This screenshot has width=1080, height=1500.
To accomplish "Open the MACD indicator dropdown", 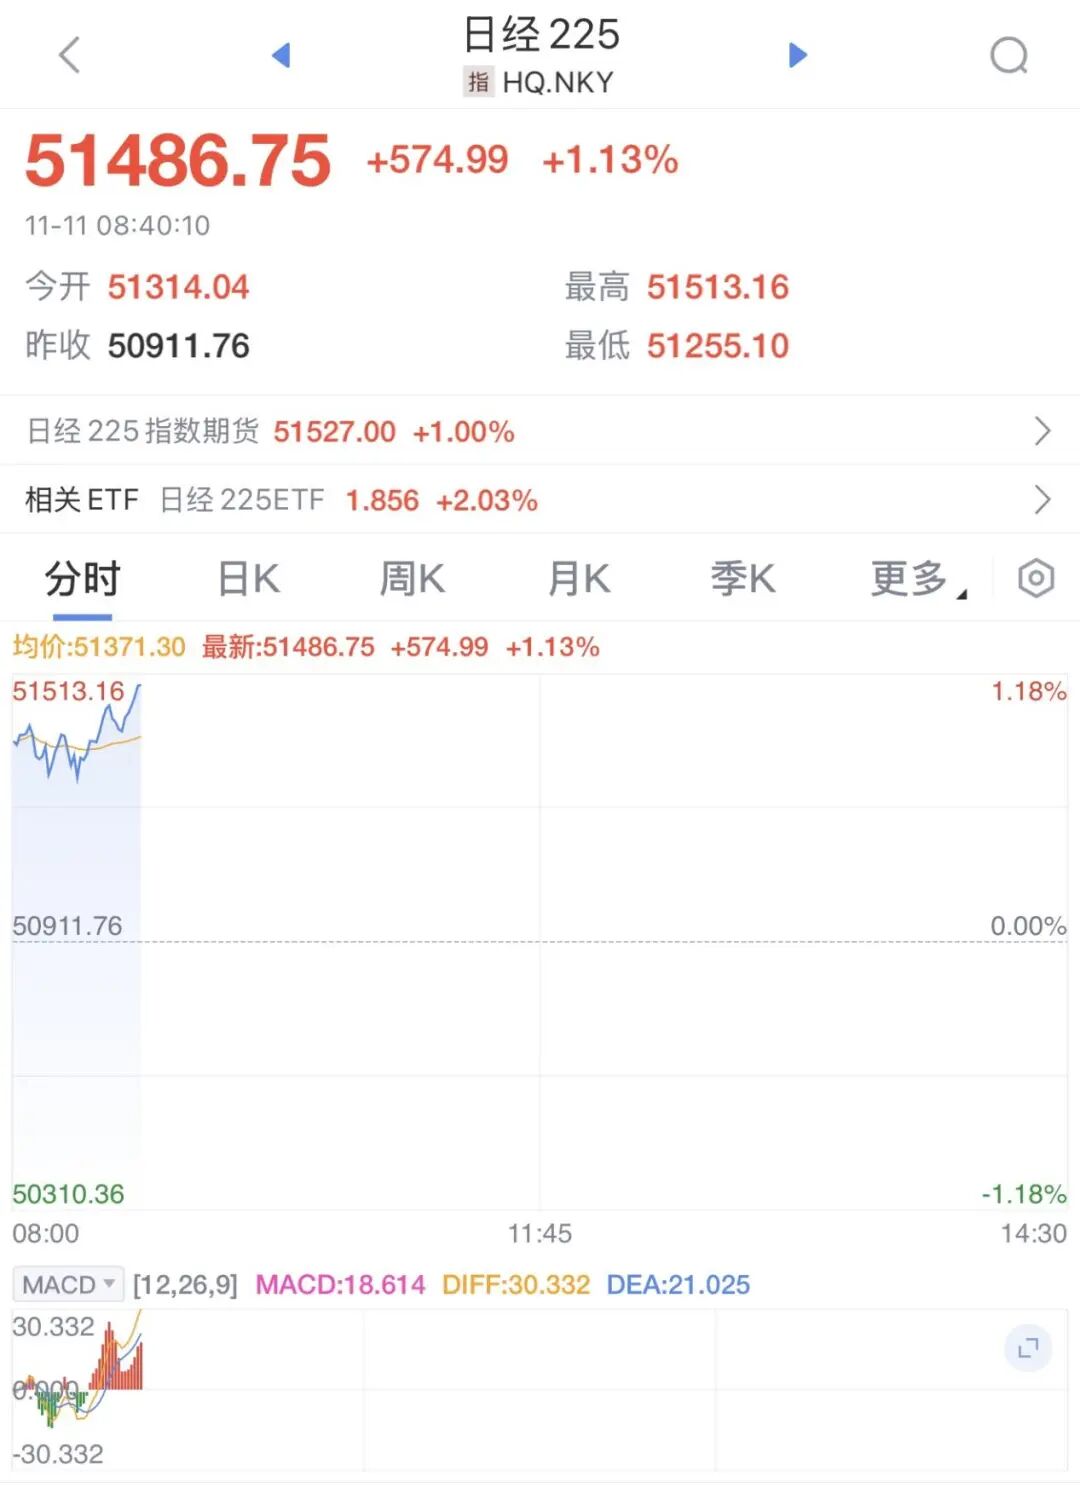I will point(68,1284).
